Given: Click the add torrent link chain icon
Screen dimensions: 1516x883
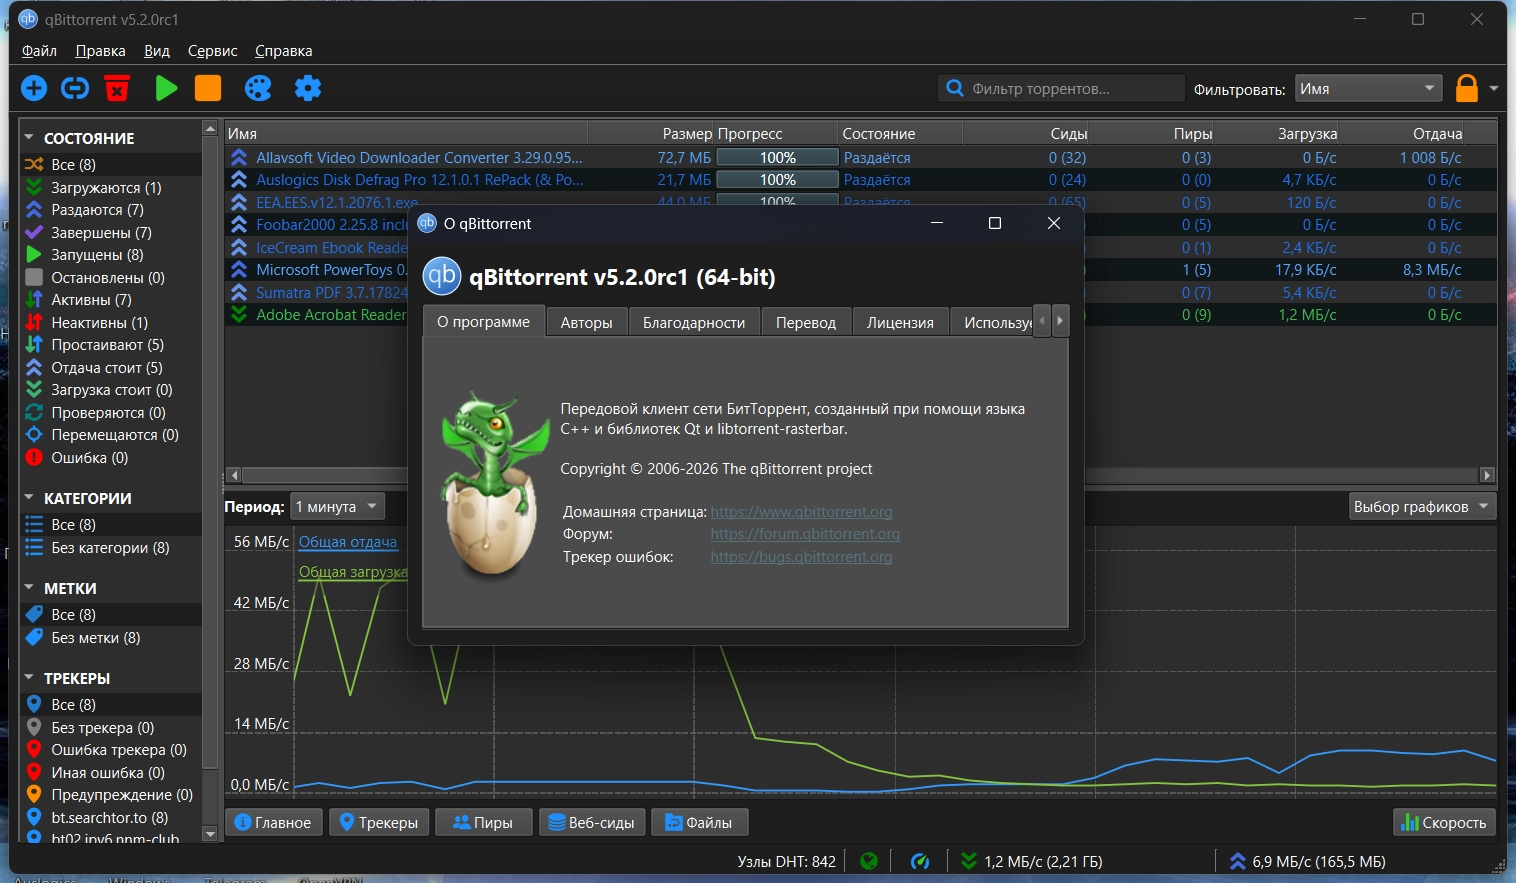Looking at the screenshot, I should [75, 88].
